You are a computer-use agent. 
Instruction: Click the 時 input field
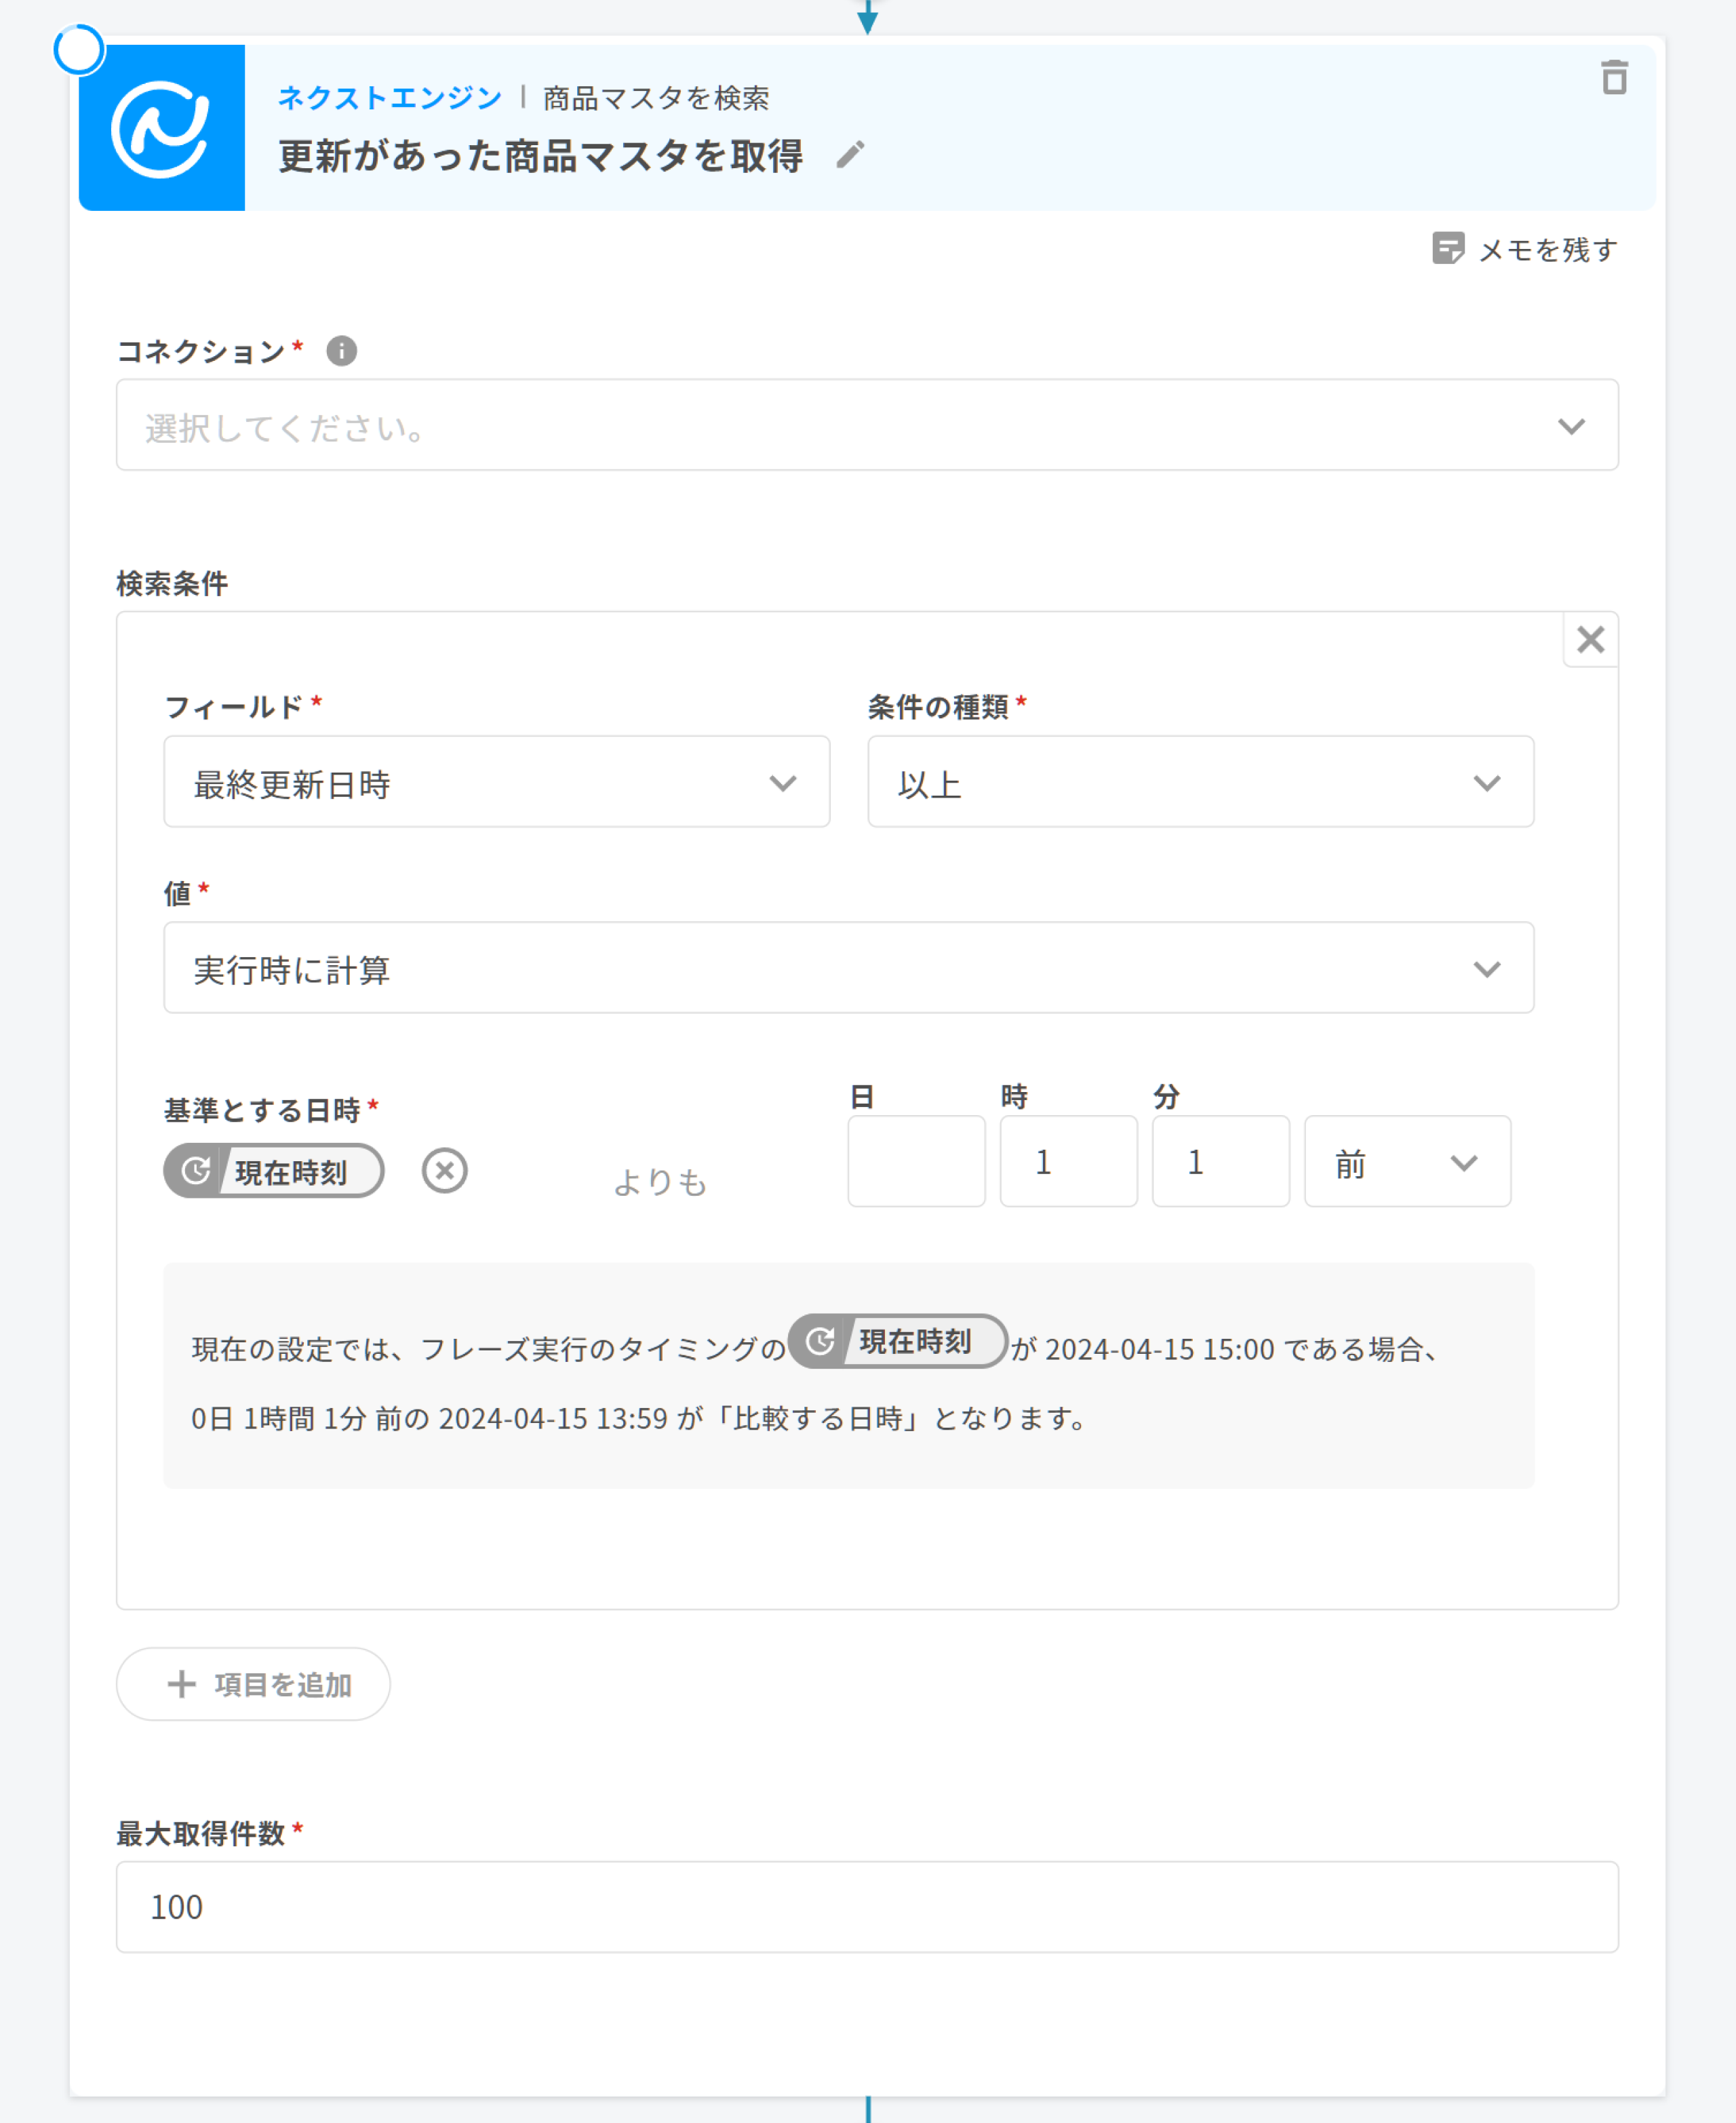pyautogui.click(x=1068, y=1161)
